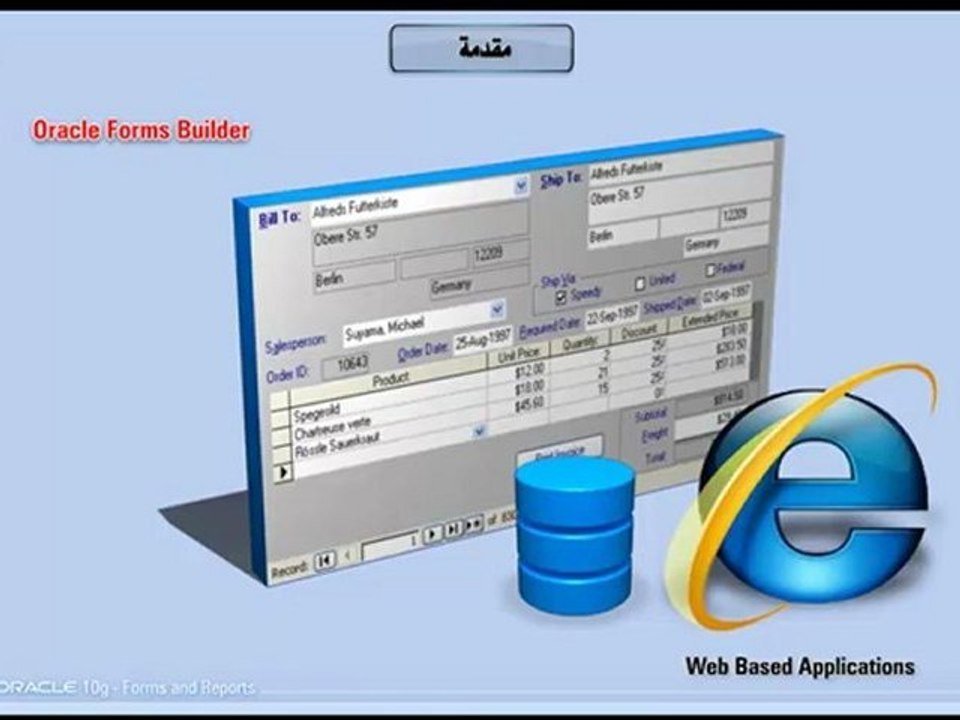Check the Federal shipping checkbox
This screenshot has width=960, height=720.
pyautogui.click(x=710, y=270)
